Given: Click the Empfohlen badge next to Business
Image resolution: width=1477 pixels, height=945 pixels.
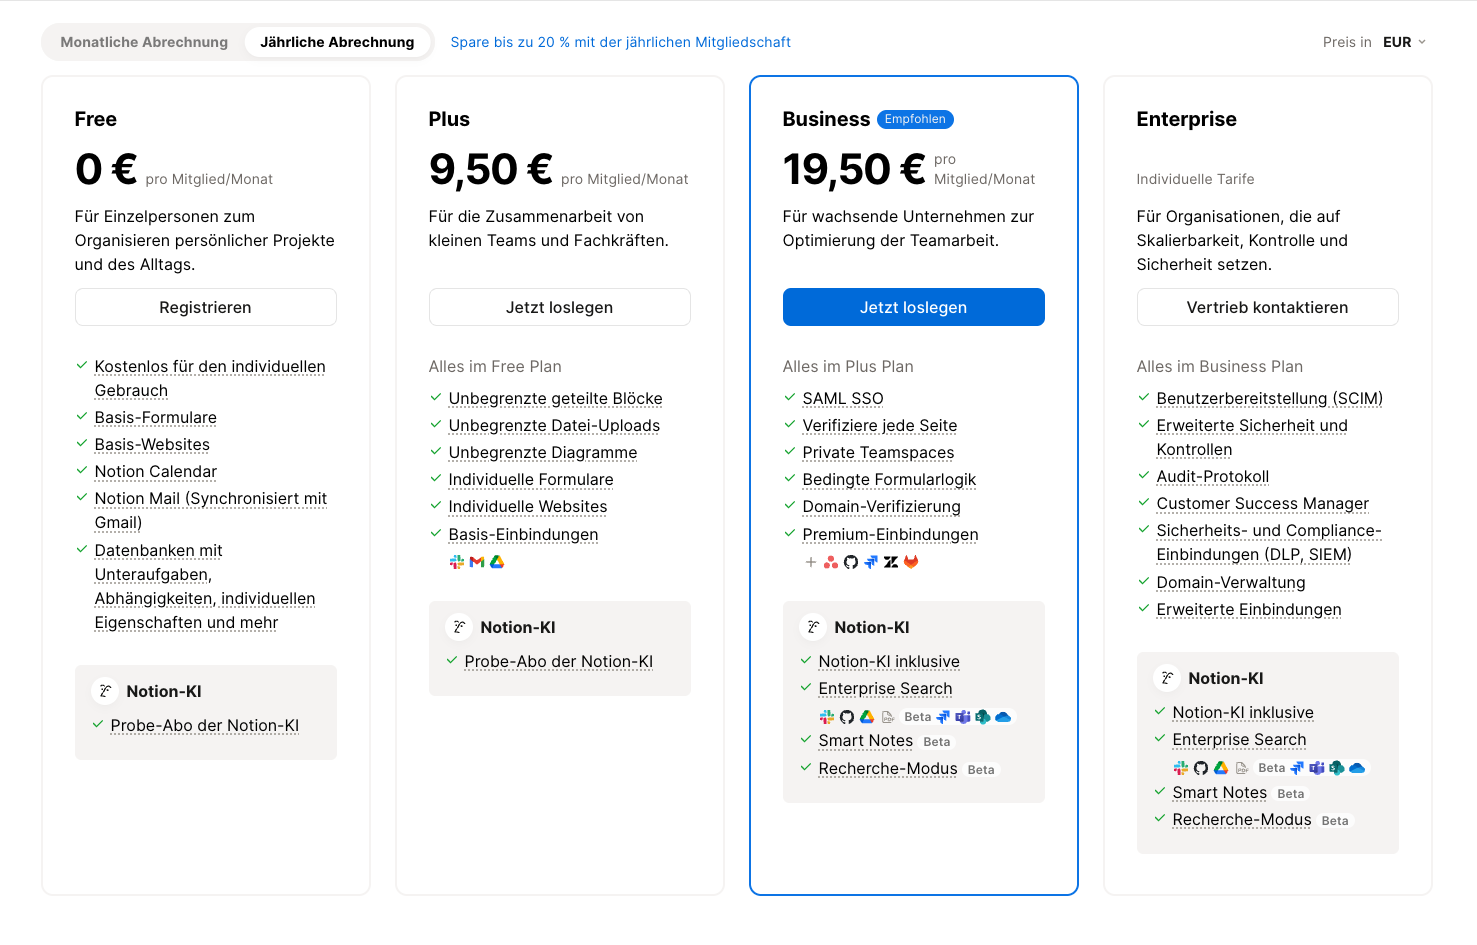Looking at the screenshot, I should pos(915,119).
